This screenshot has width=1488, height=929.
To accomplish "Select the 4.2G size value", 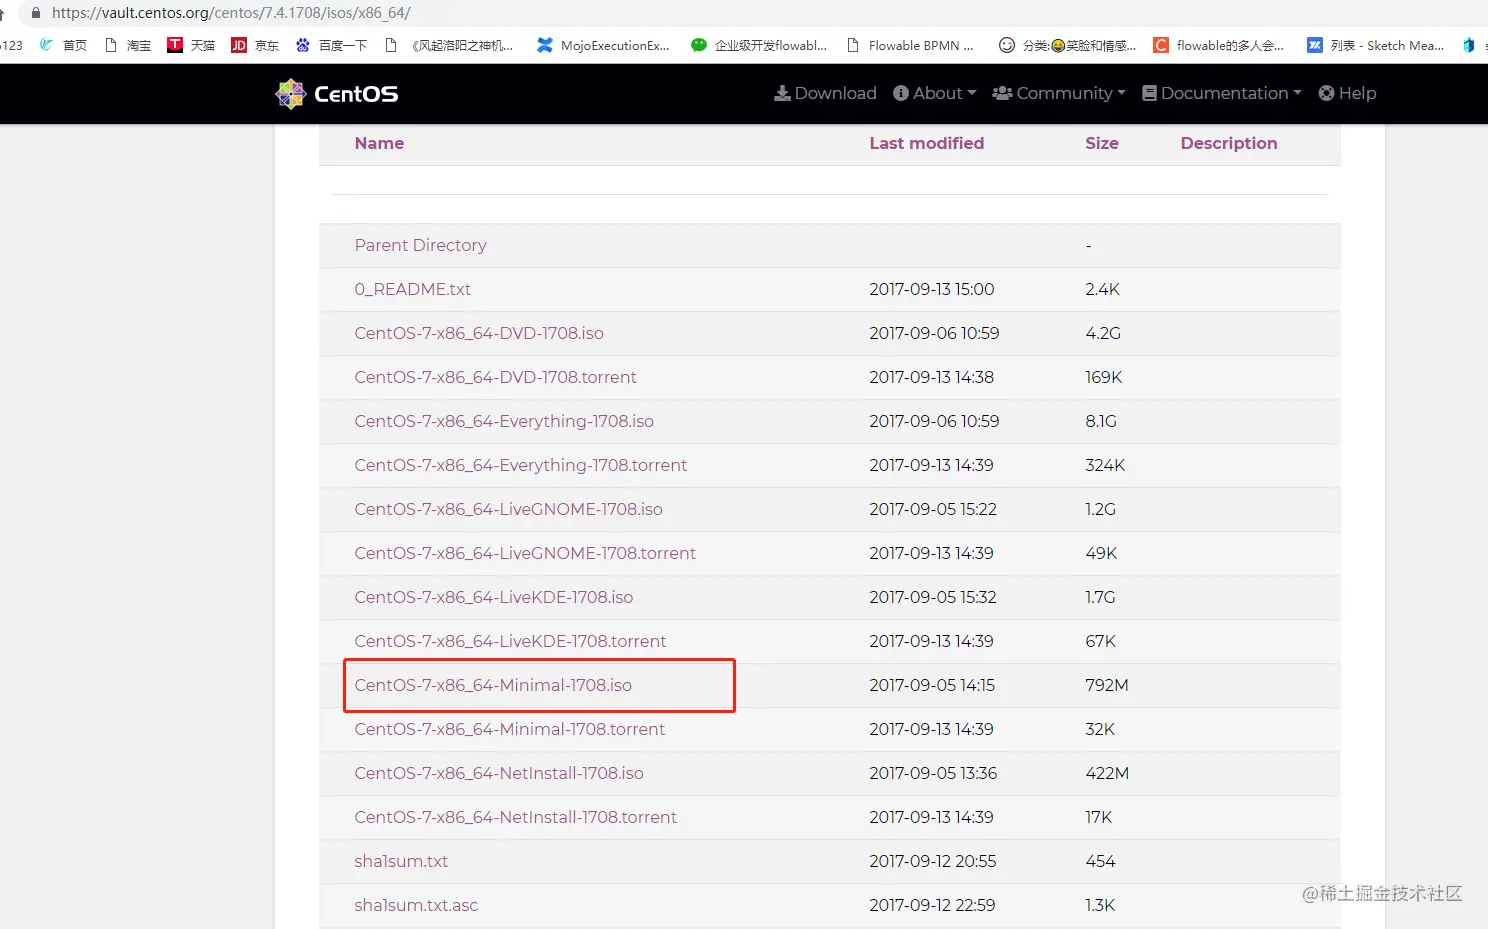I will coord(1103,333).
